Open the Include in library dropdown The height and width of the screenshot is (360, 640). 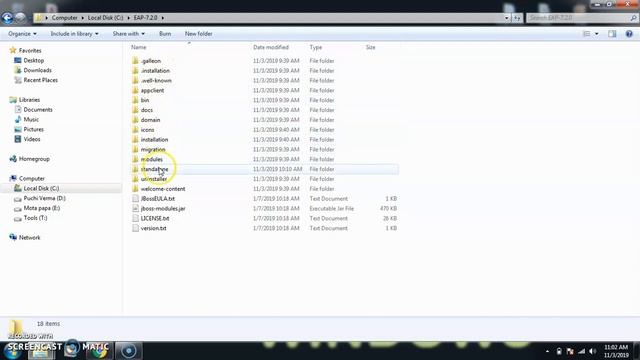coord(74,34)
